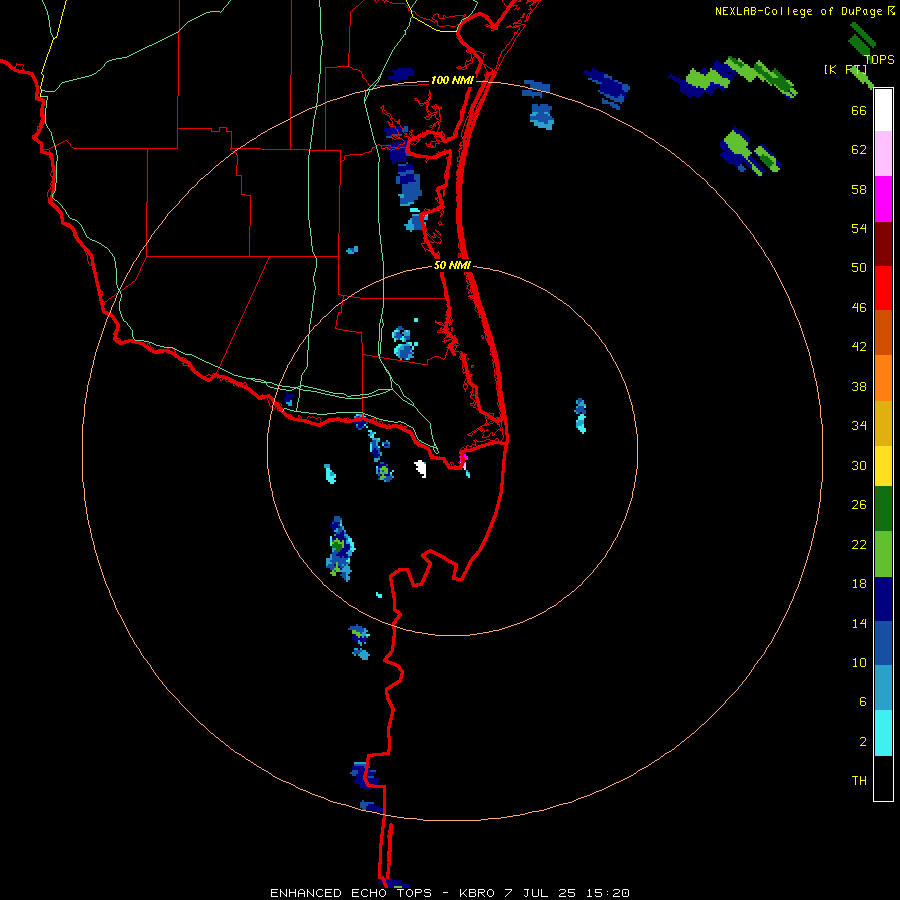Click the legend value 34
The width and height of the screenshot is (900, 900).
pos(859,425)
